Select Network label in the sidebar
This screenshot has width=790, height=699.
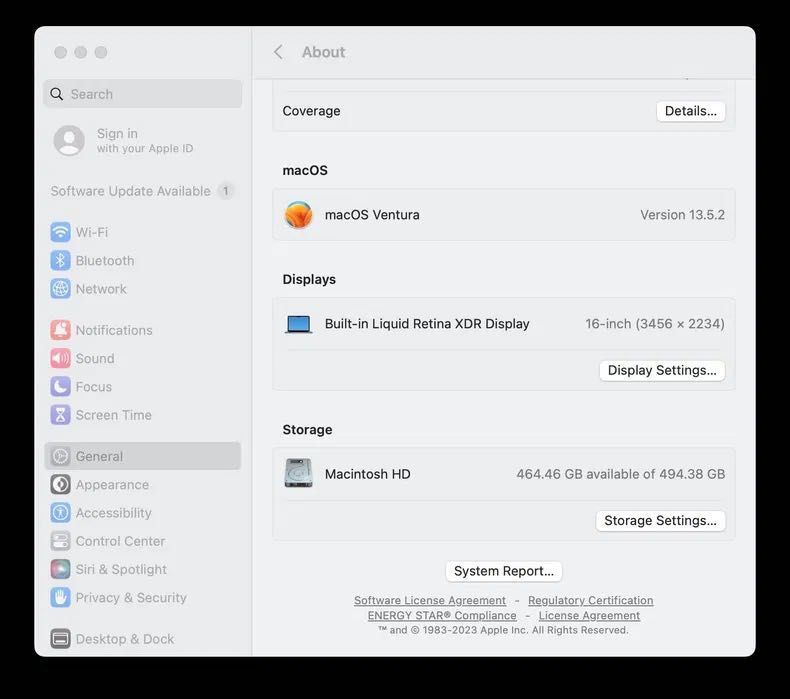click(x=101, y=289)
